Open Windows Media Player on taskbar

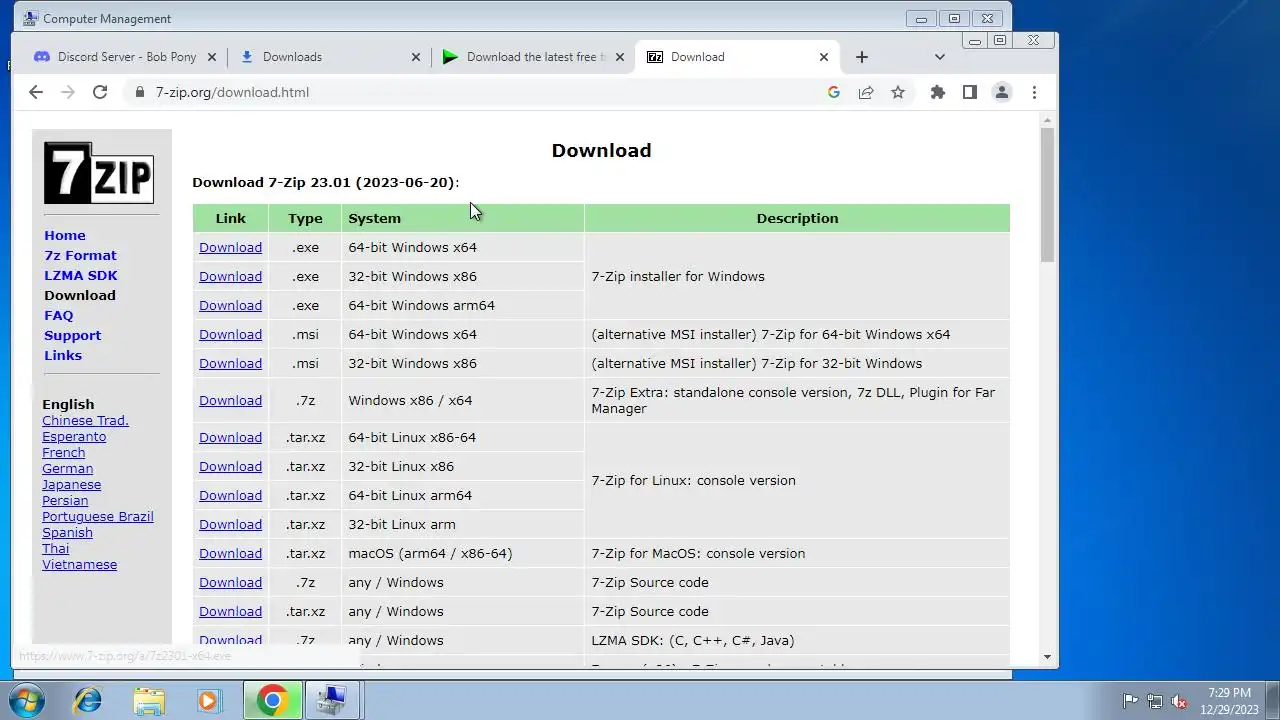point(208,701)
